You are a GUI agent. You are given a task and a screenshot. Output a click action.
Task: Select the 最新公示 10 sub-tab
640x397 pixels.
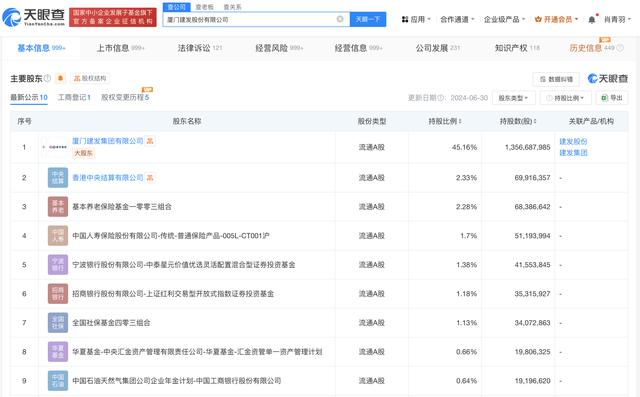(x=29, y=98)
